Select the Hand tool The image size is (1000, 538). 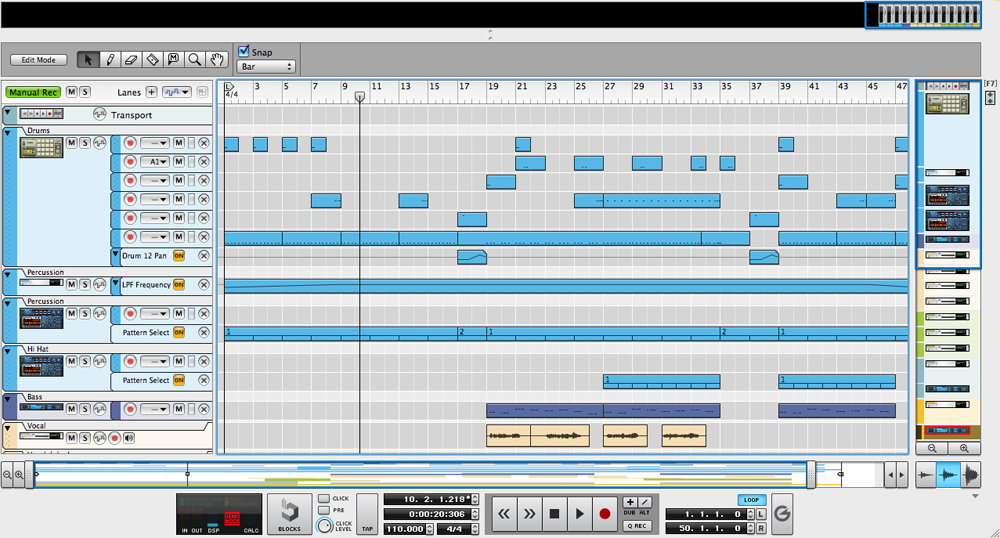click(x=217, y=59)
